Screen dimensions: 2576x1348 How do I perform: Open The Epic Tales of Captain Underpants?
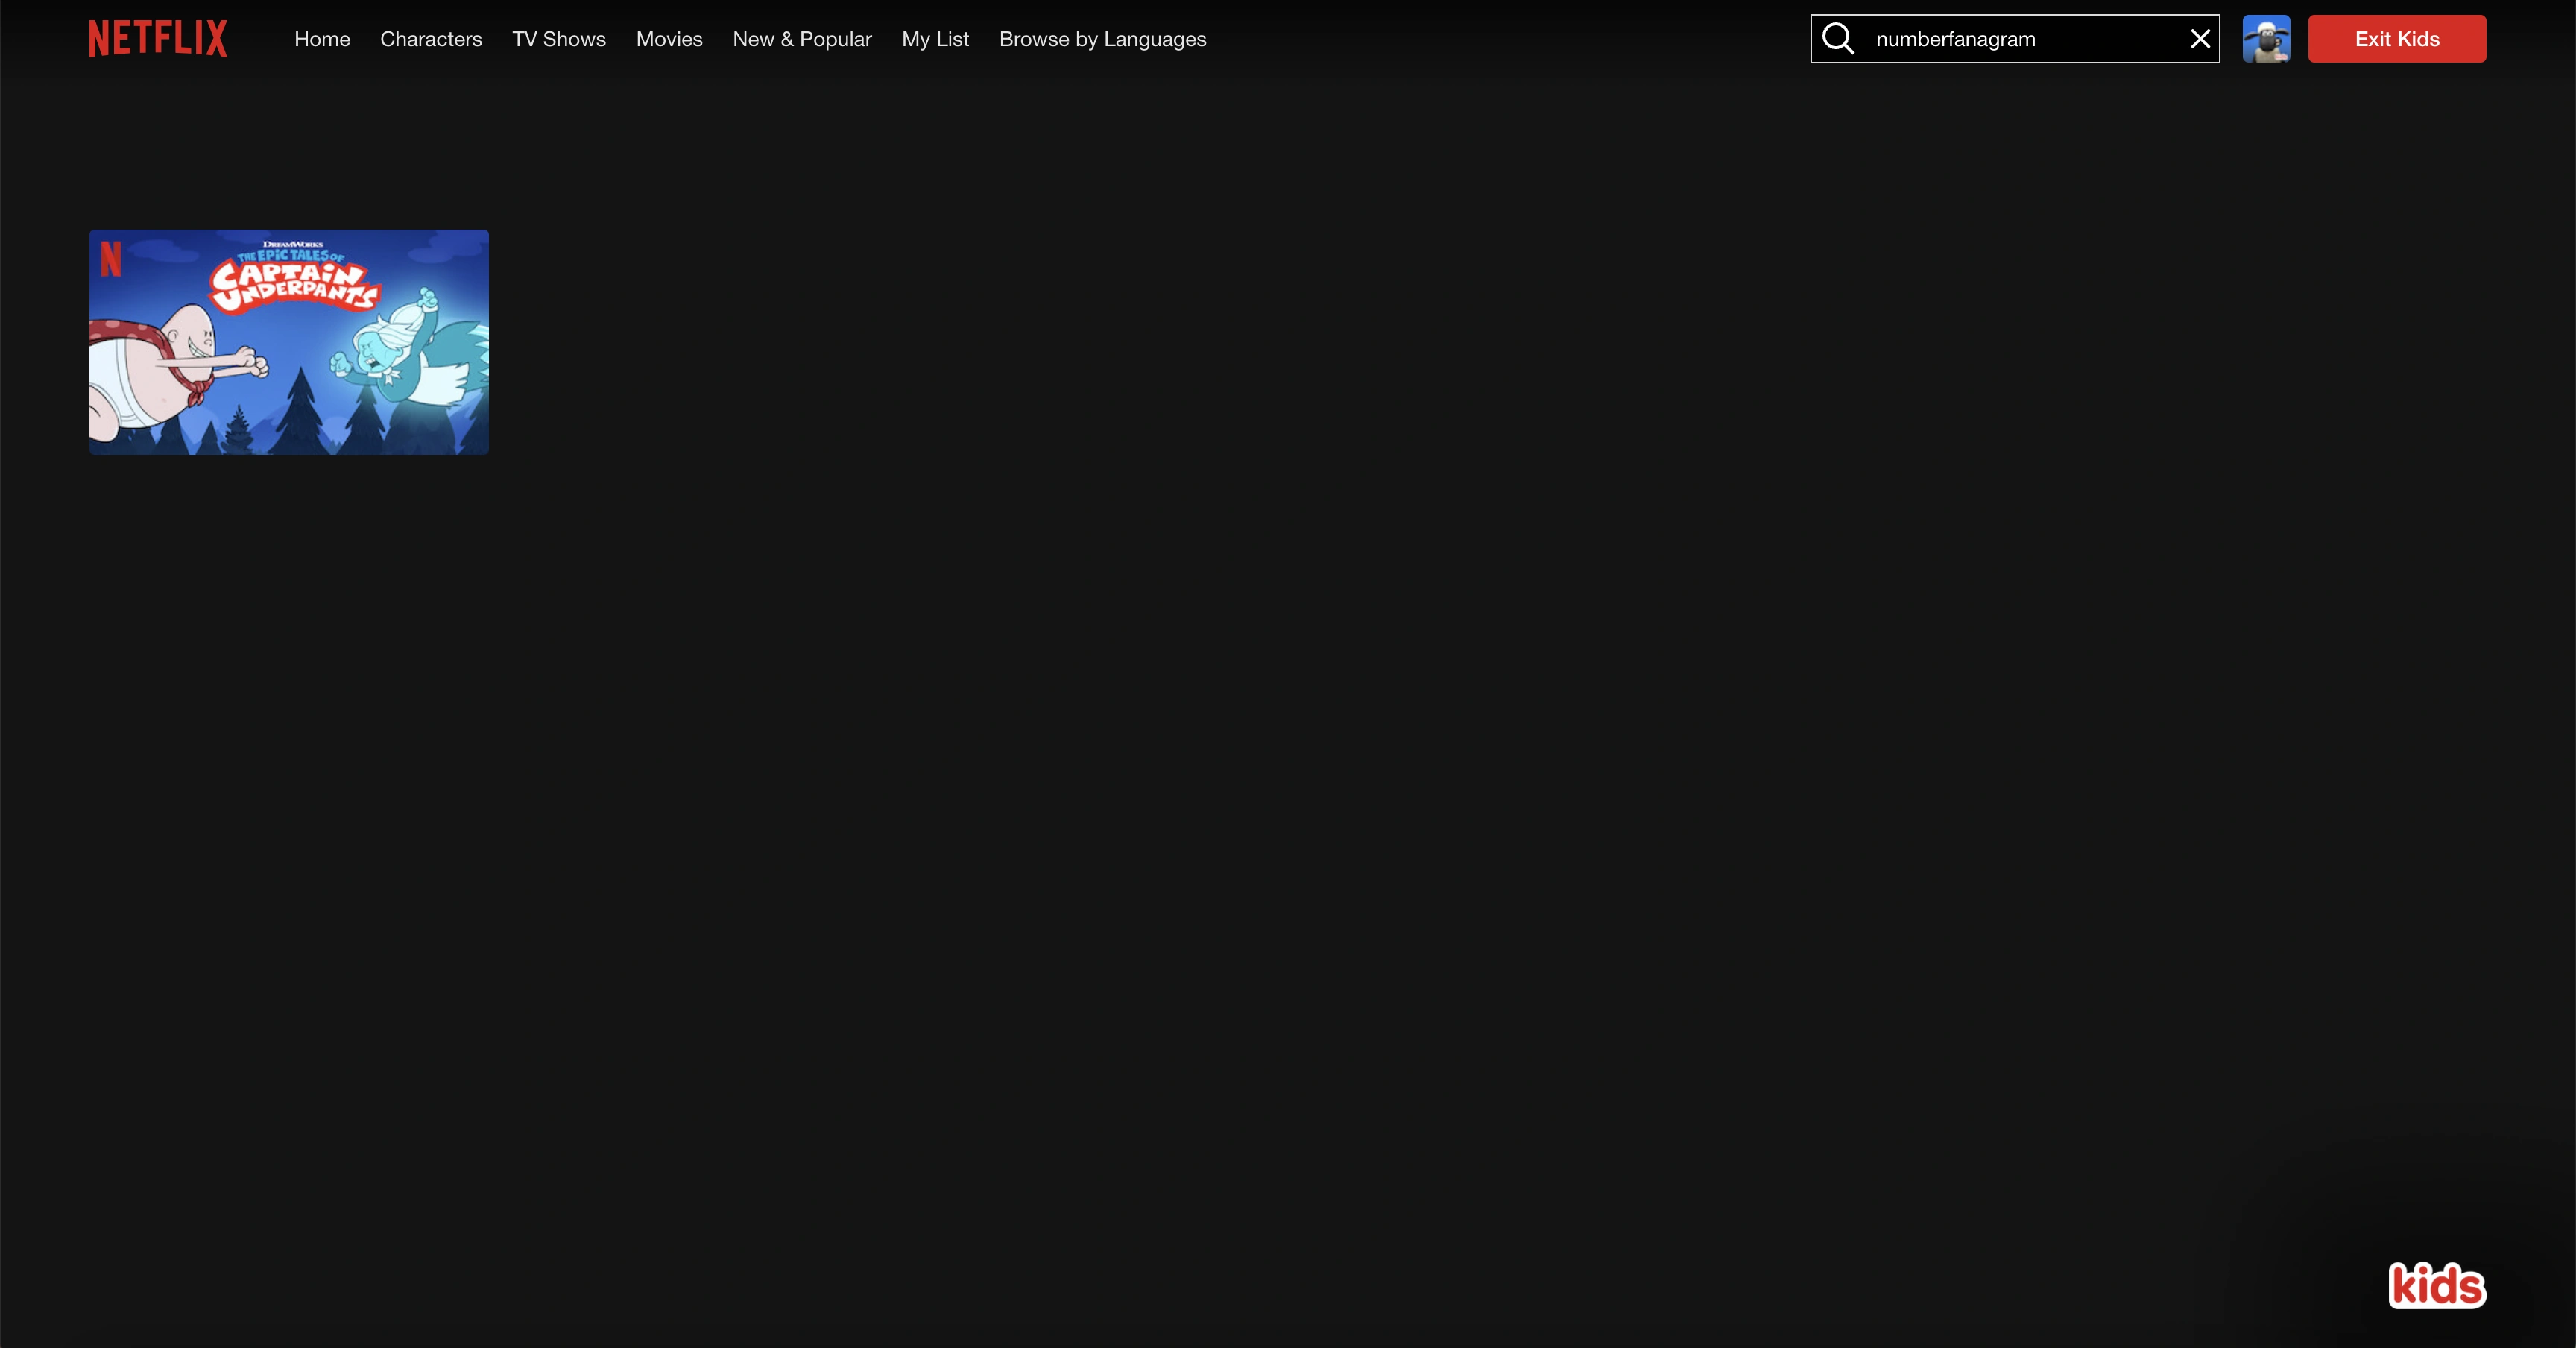[288, 342]
